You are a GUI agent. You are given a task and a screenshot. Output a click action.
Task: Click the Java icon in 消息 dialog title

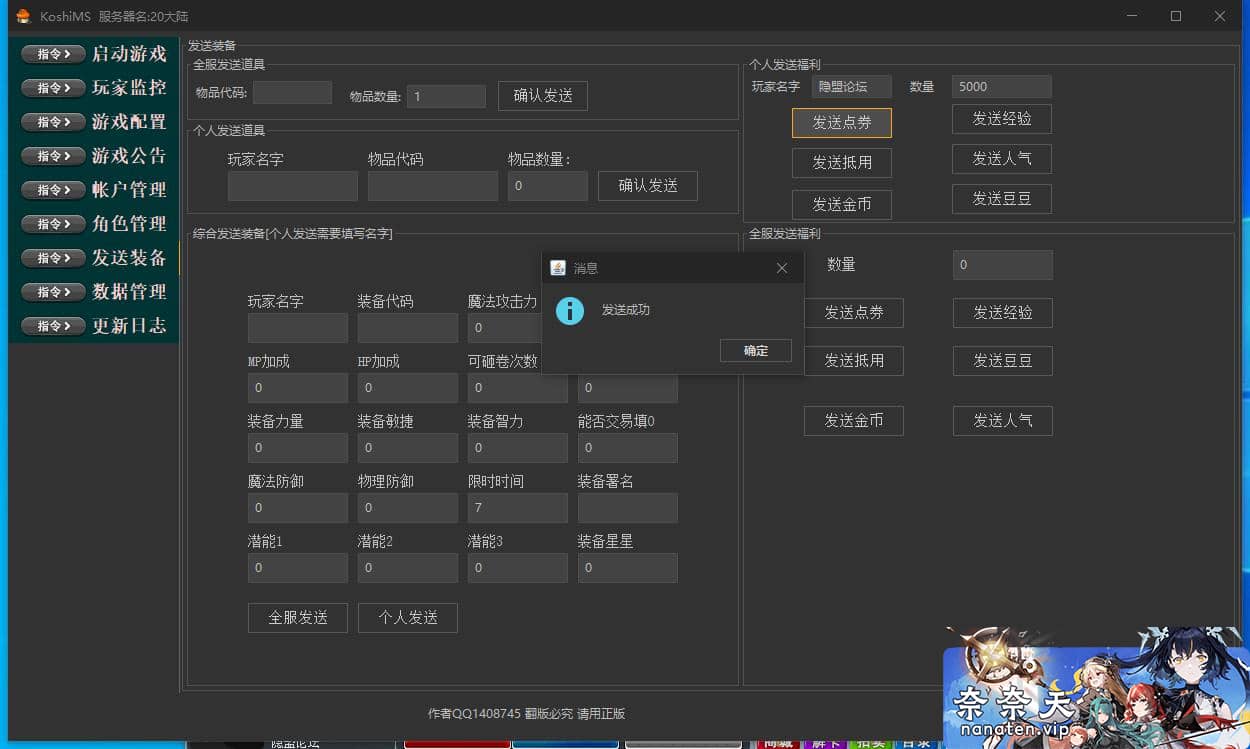point(558,268)
